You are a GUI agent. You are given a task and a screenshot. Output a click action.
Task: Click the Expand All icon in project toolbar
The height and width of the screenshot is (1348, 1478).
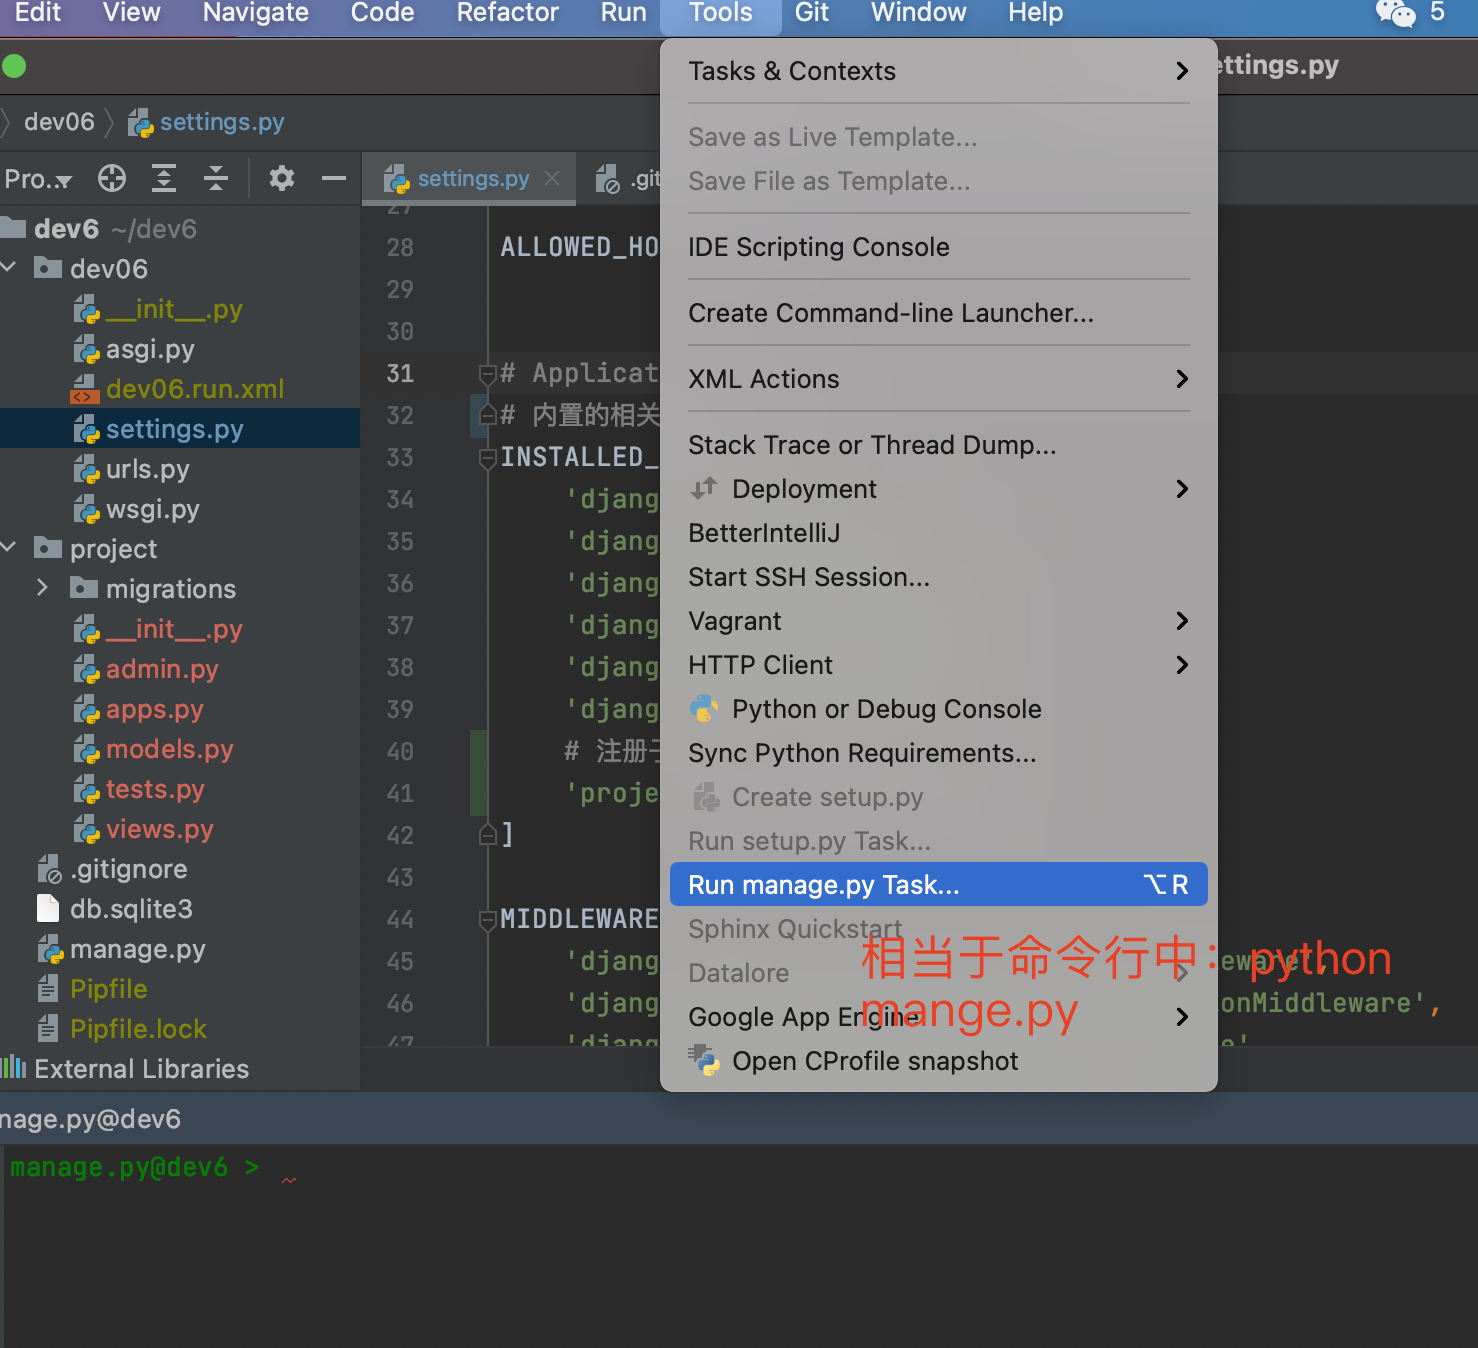tap(164, 179)
